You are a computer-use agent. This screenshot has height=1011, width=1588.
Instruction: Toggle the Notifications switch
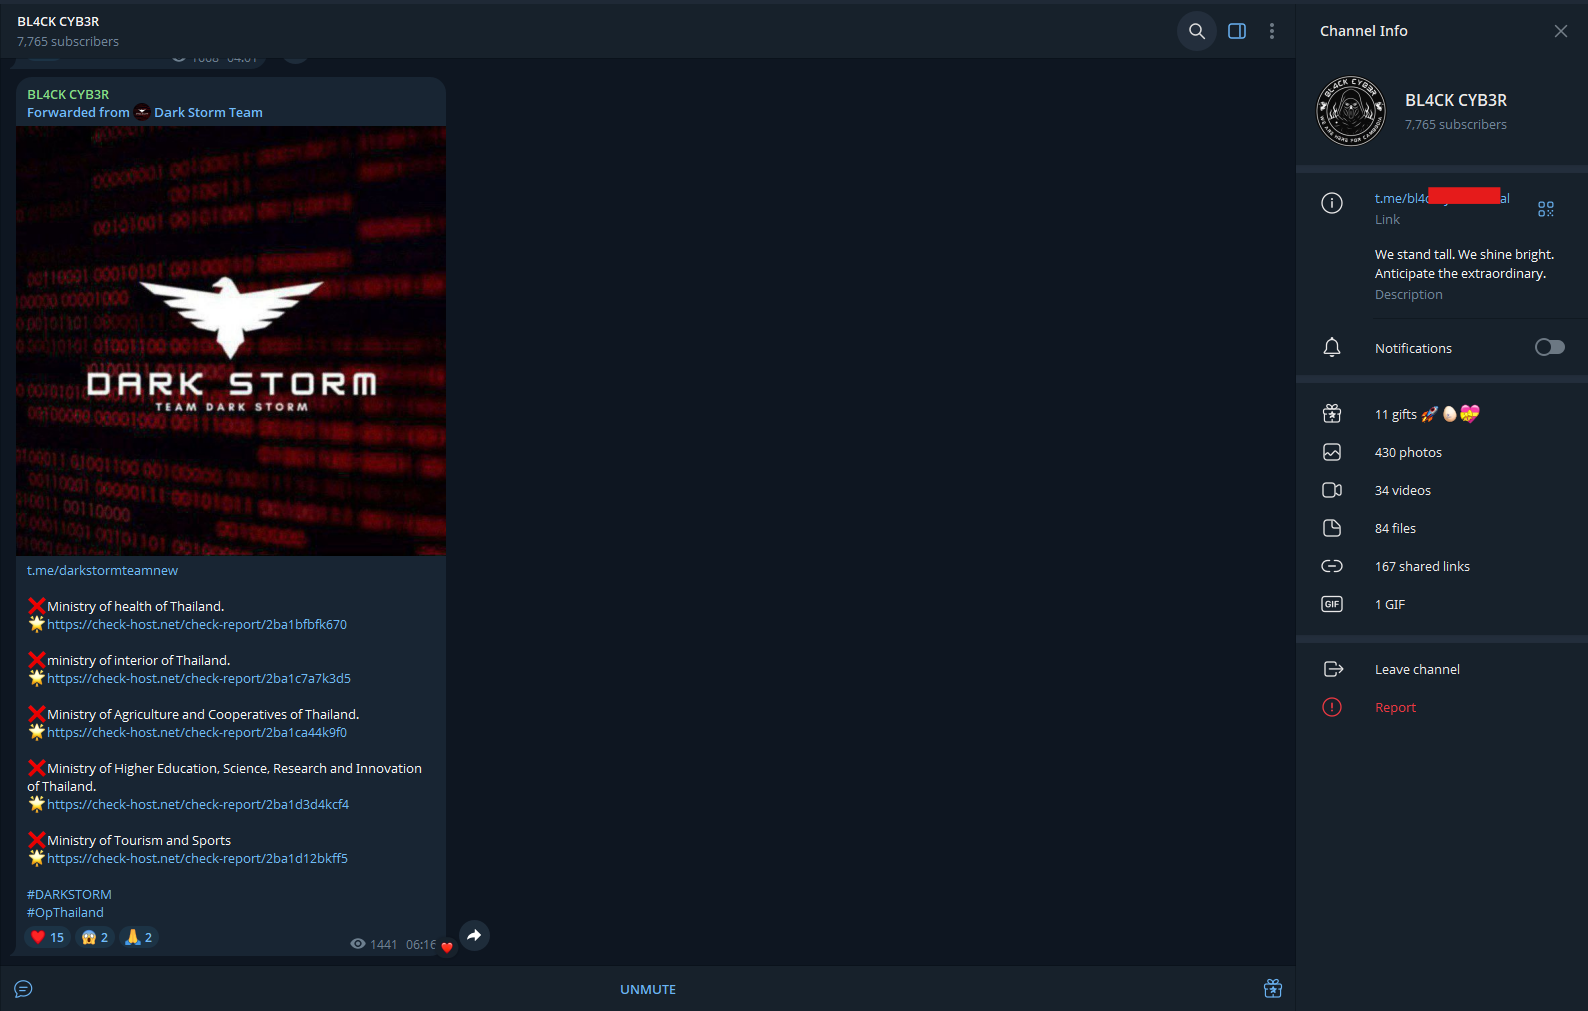[x=1550, y=347]
